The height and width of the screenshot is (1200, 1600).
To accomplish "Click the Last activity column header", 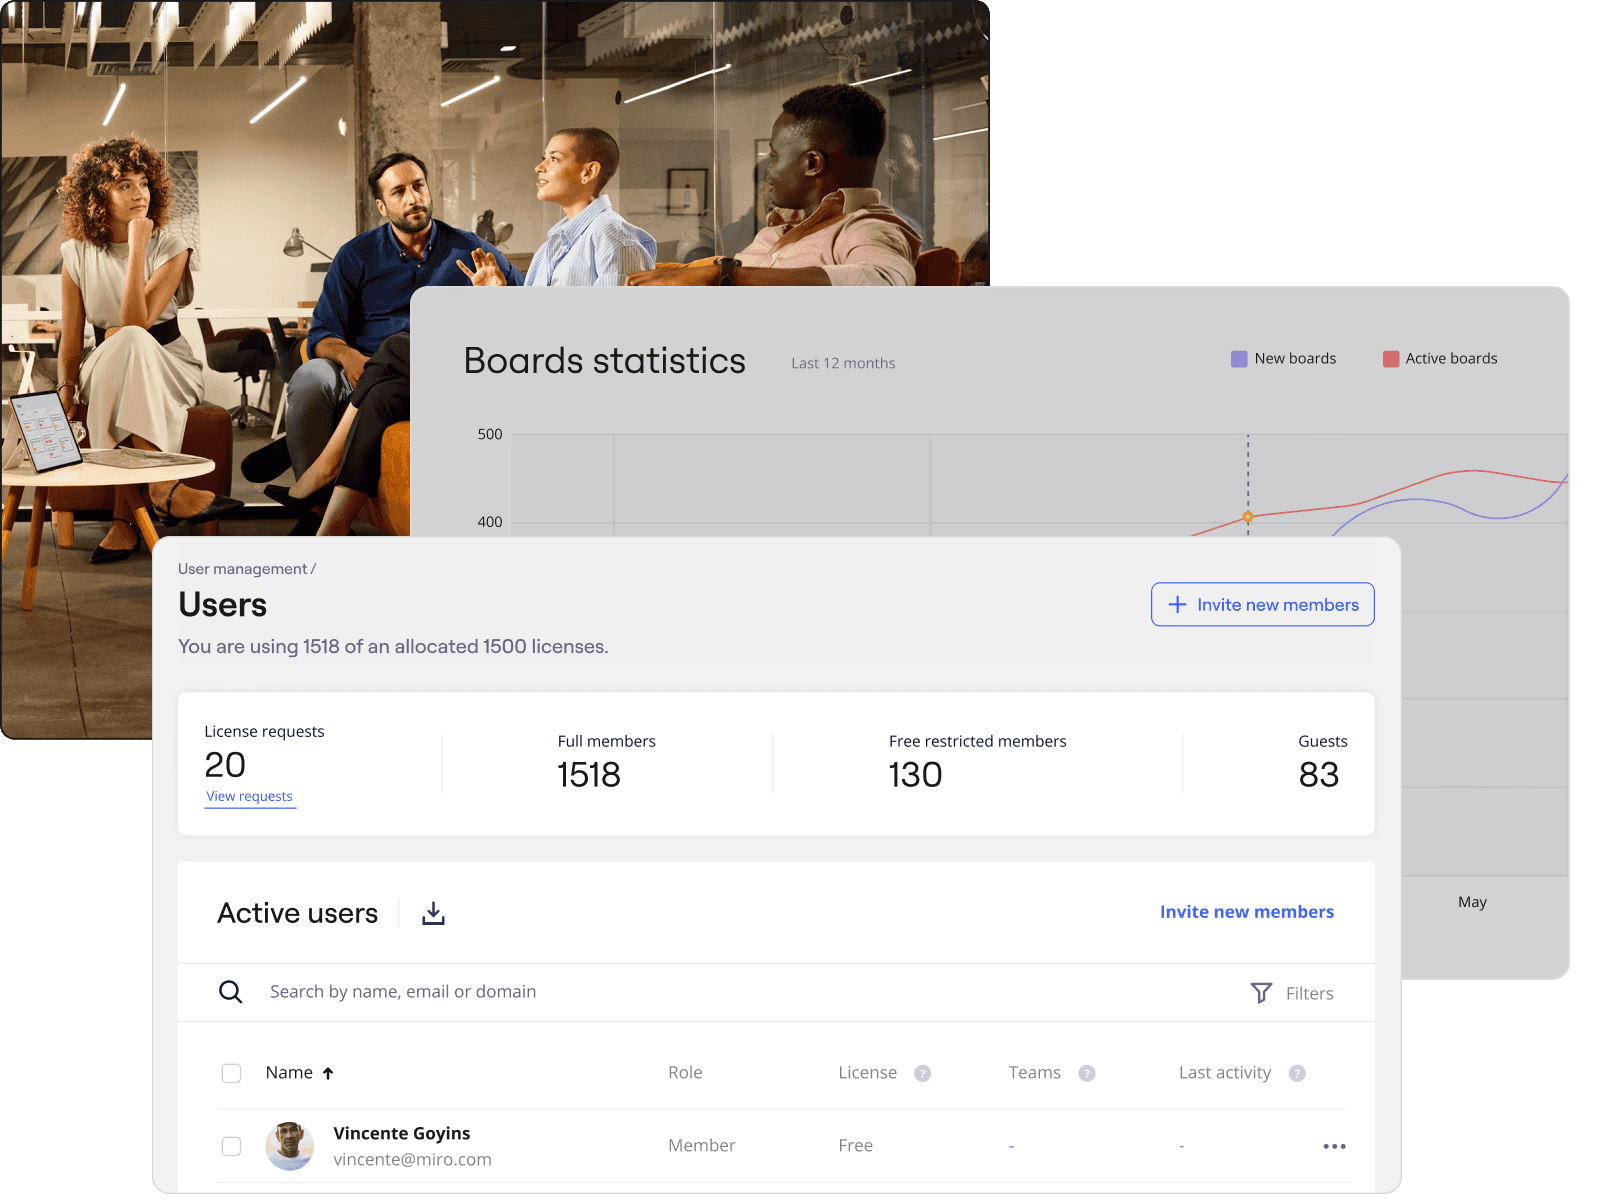I will pos(1225,1073).
